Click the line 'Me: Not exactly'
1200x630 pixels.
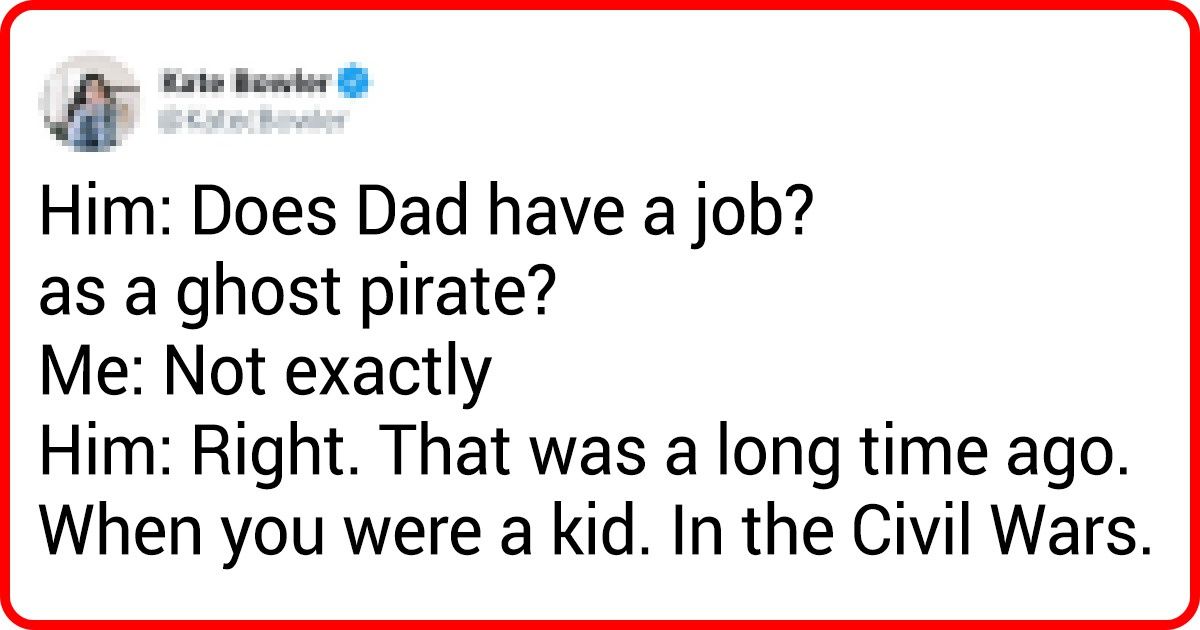pyautogui.click(x=266, y=372)
